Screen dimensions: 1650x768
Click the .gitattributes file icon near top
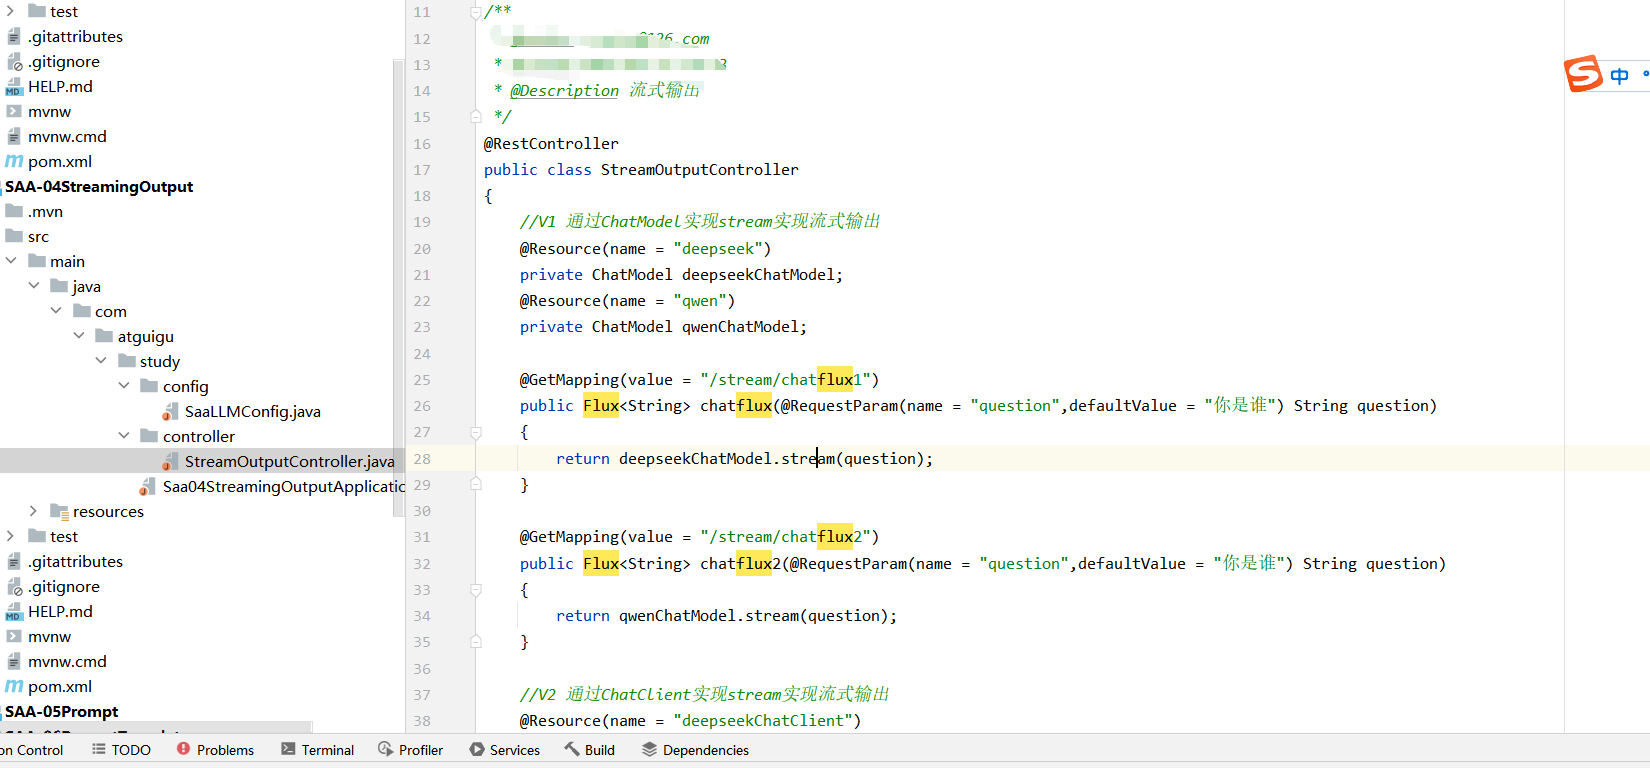coord(14,37)
